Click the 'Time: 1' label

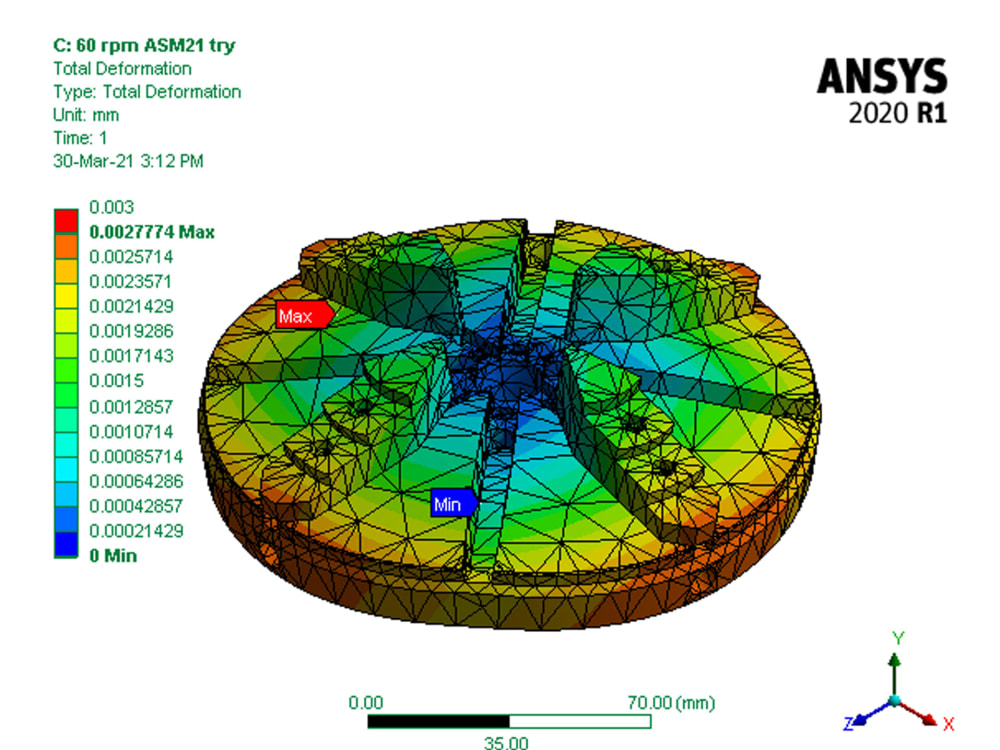click(x=80, y=138)
